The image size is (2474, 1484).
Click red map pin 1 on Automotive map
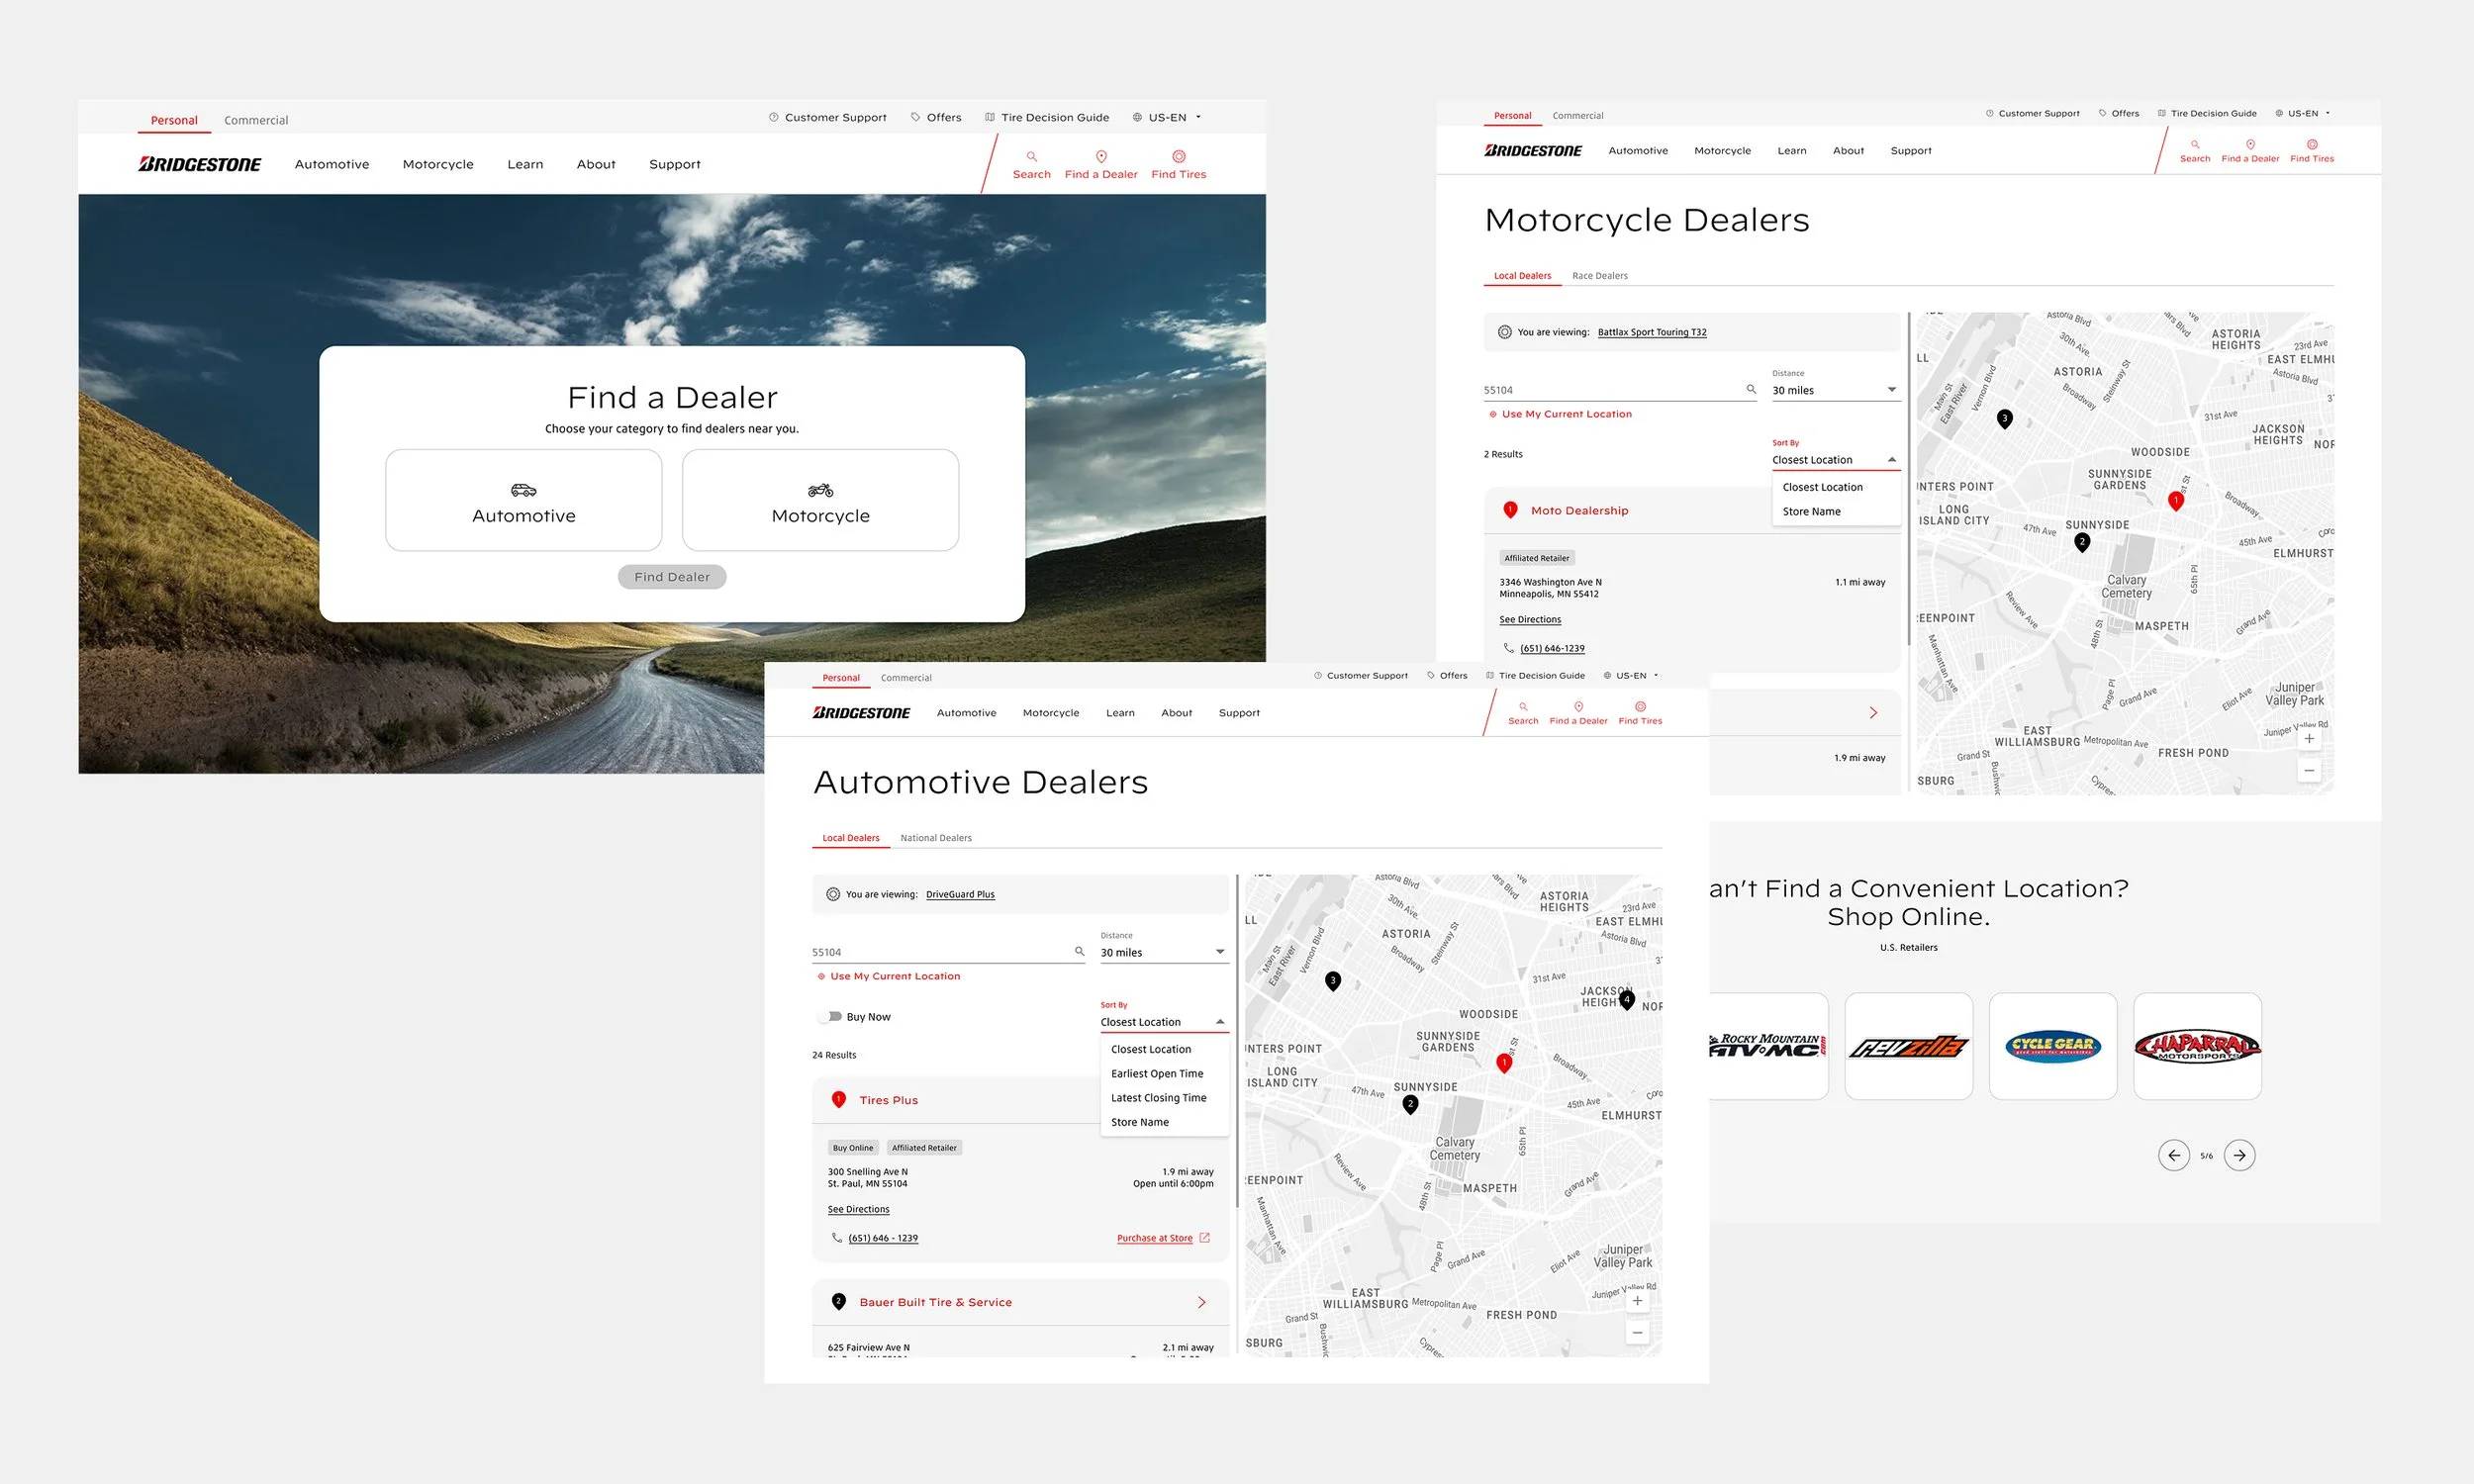point(1503,1063)
